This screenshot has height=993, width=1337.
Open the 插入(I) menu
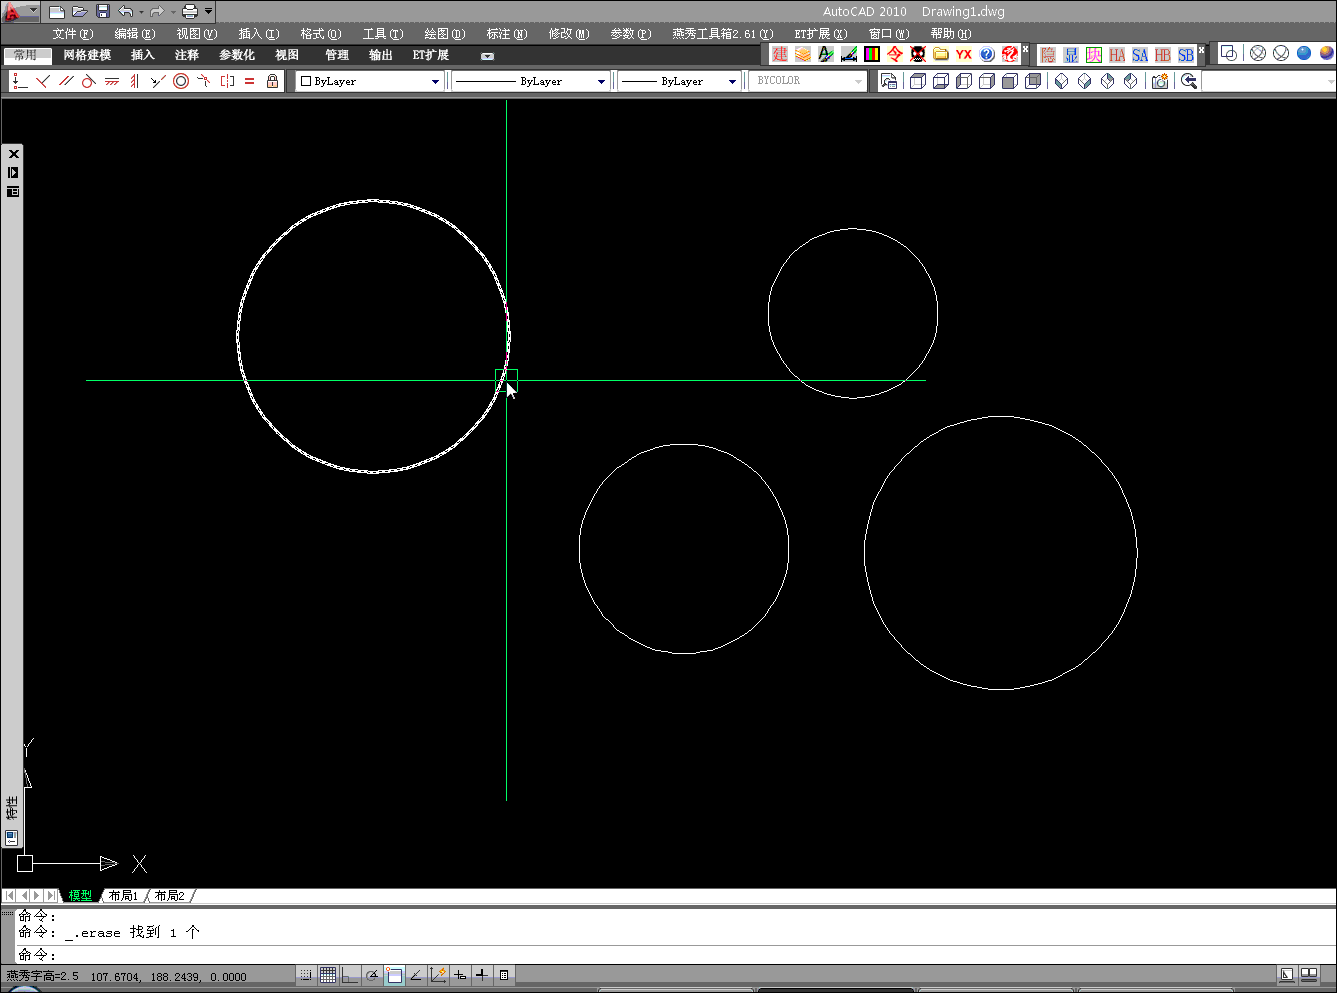259,34
